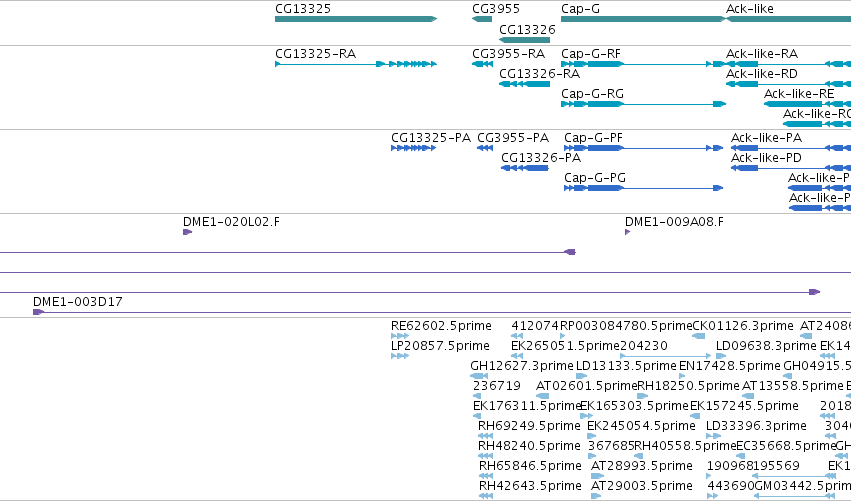Select the Cap-G-RG transcript glyph

click(x=643, y=104)
